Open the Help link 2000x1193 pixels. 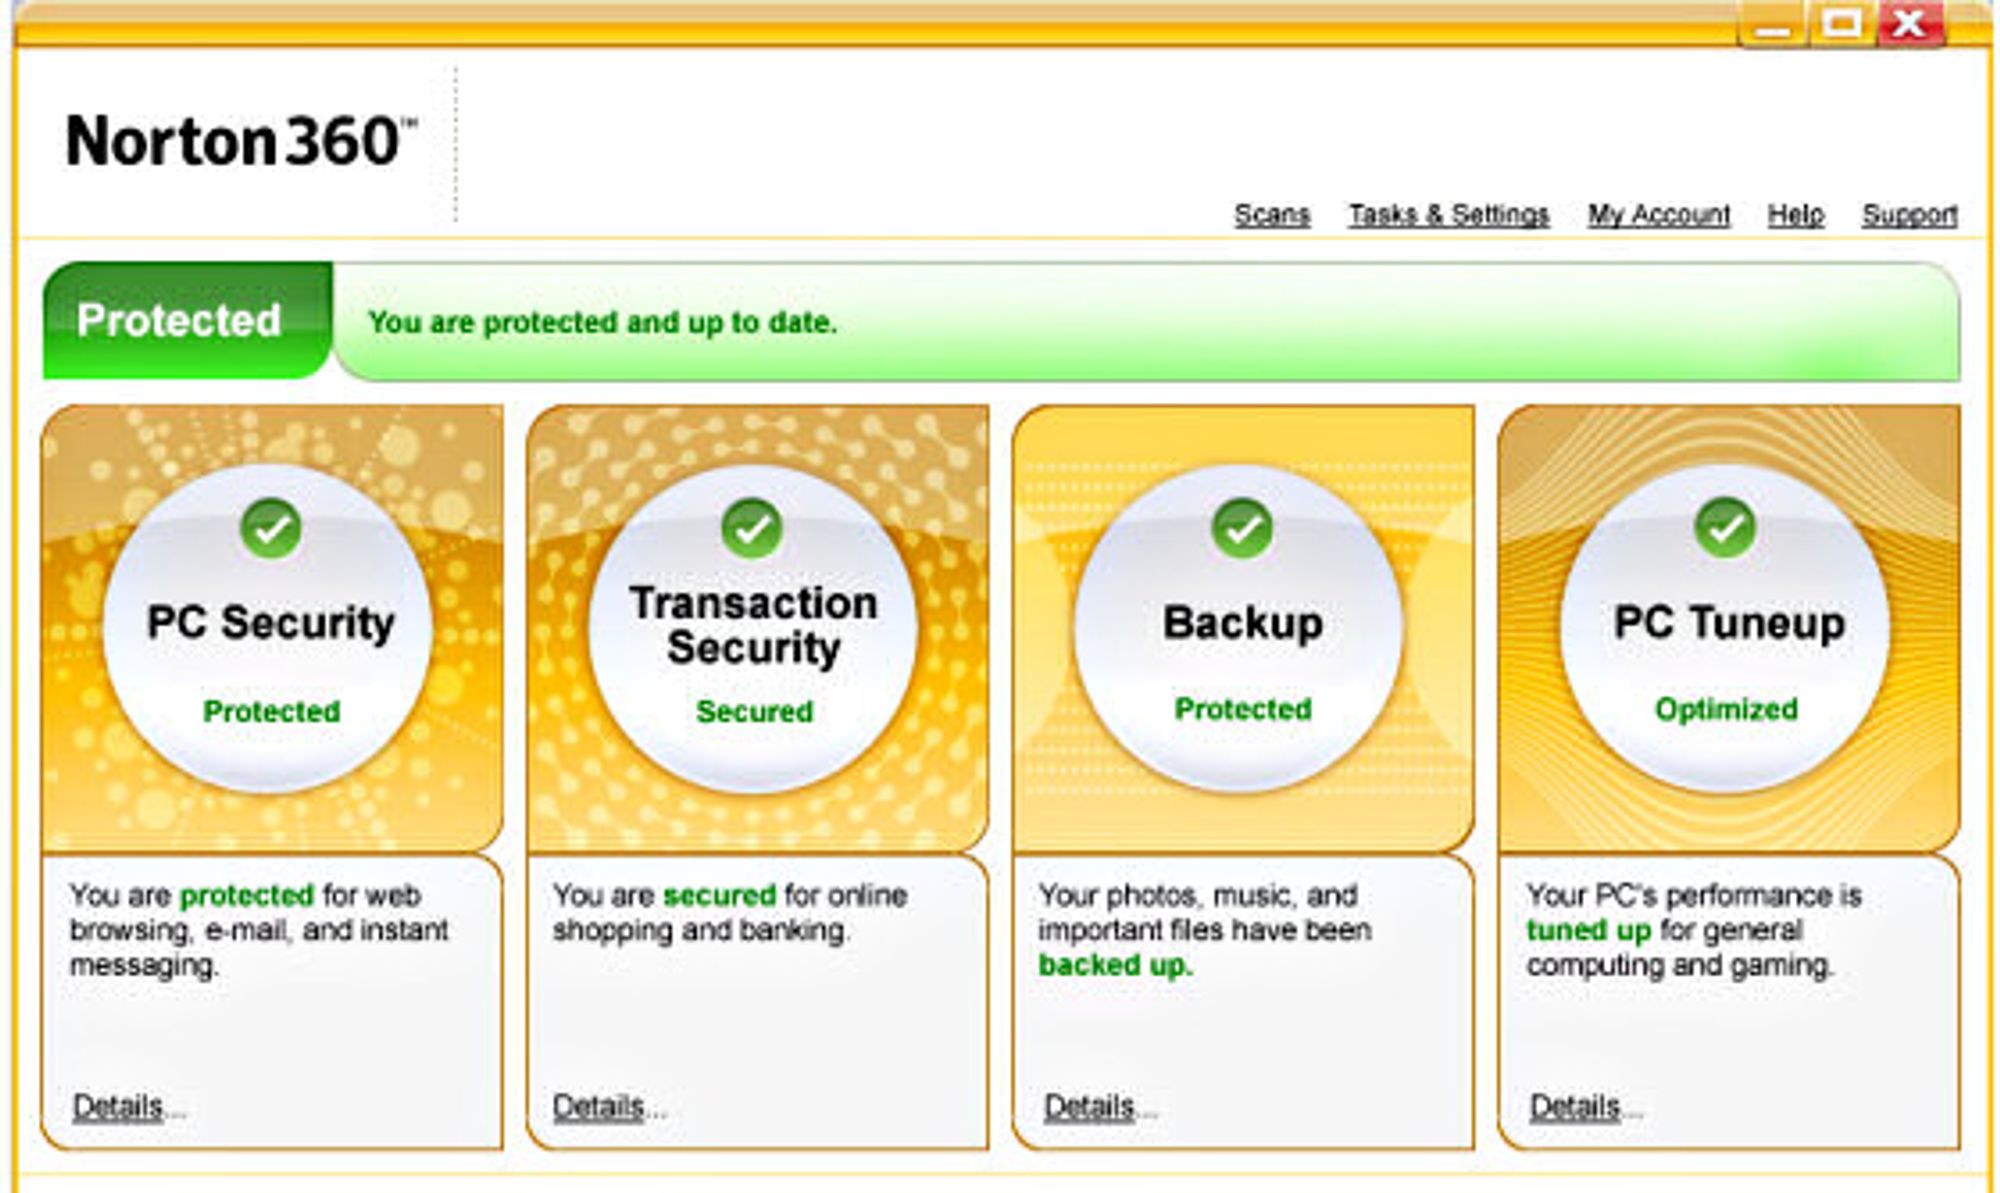(1796, 214)
